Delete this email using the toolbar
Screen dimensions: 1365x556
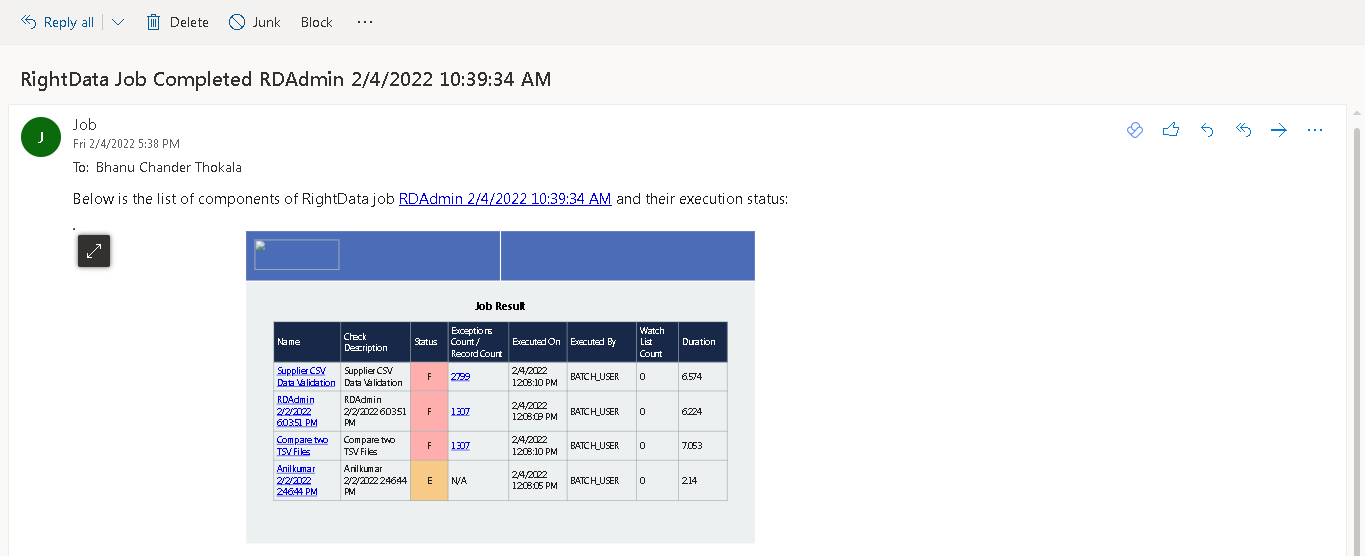click(x=177, y=22)
